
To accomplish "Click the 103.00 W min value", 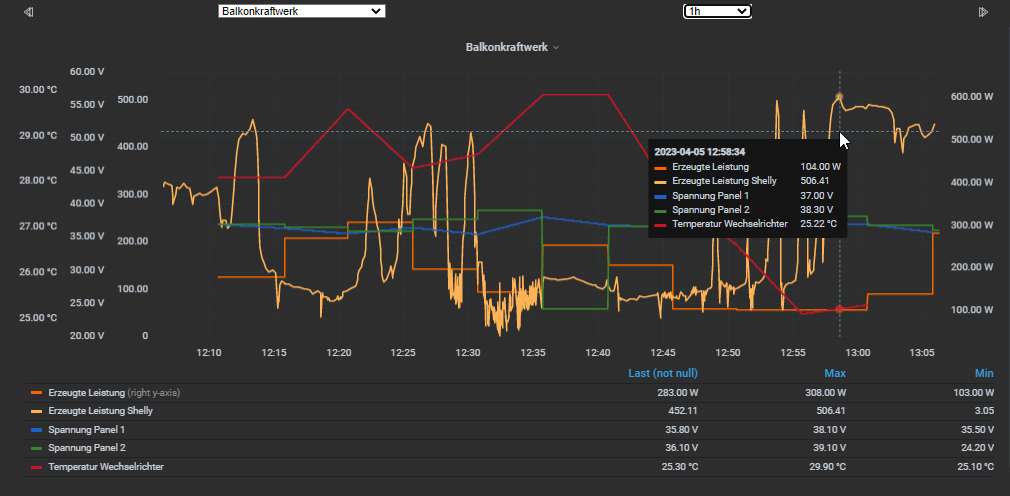I will [971, 392].
